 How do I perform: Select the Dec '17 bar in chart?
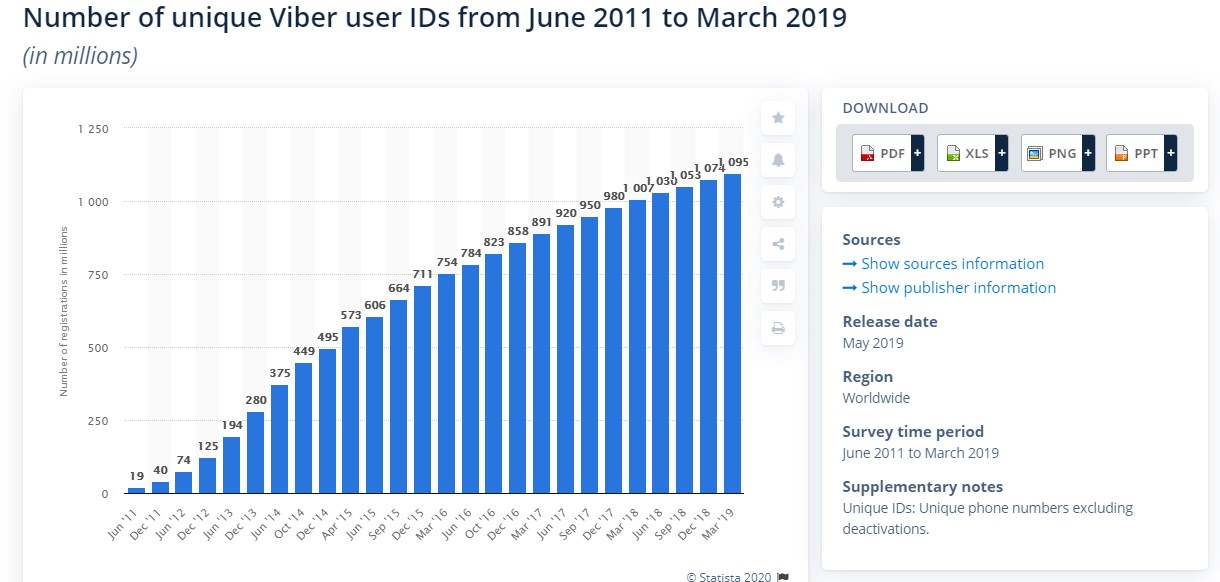click(x=613, y=350)
